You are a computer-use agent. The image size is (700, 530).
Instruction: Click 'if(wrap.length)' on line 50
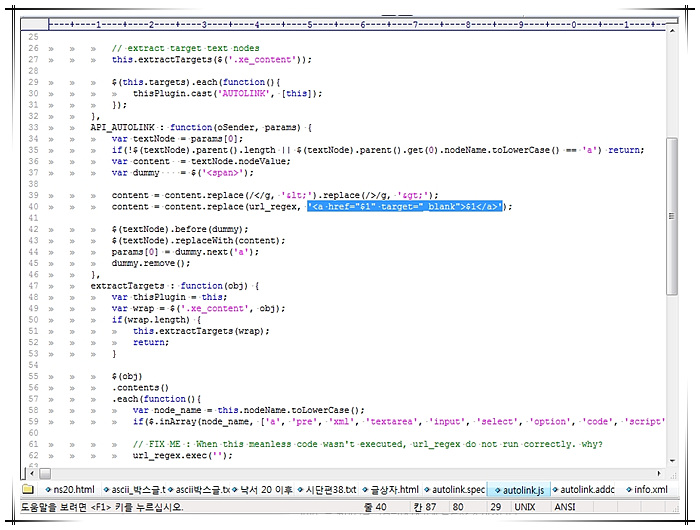[151, 320]
